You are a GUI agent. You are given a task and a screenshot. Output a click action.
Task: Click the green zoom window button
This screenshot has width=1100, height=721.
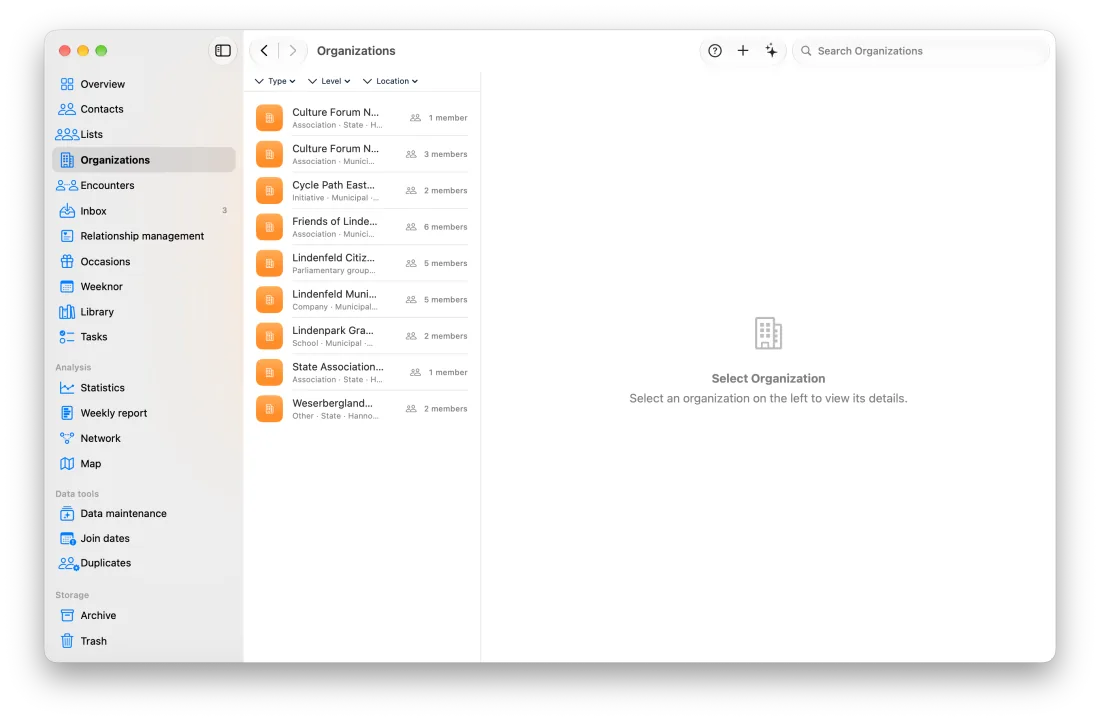coord(101,50)
